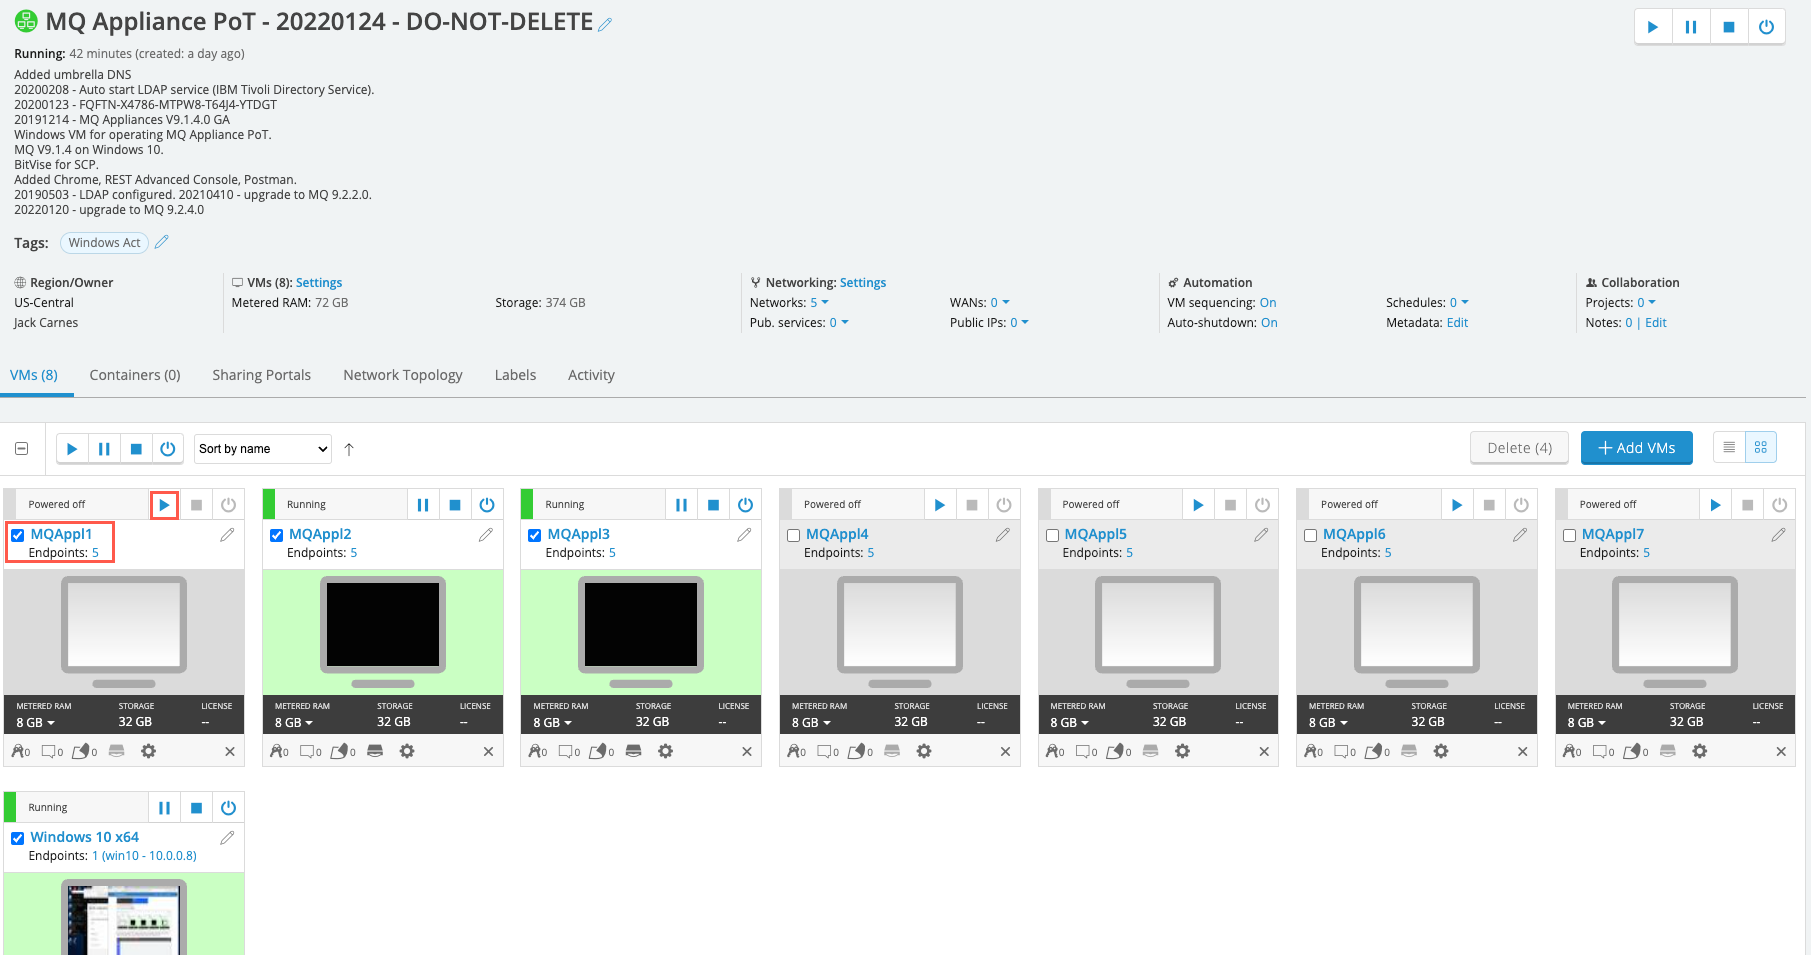Image resolution: width=1811 pixels, height=955 pixels.
Task: Remove MQAppl7 with its X icon
Action: click(x=1781, y=752)
